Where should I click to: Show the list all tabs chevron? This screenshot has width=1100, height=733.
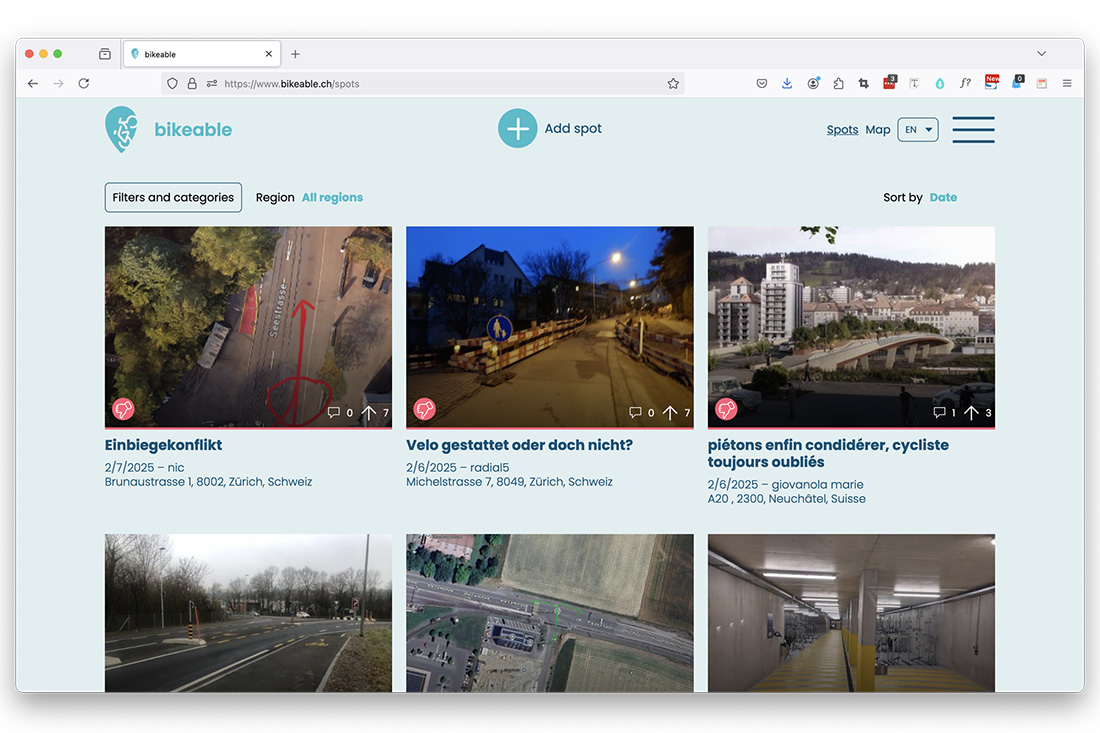point(1042,54)
